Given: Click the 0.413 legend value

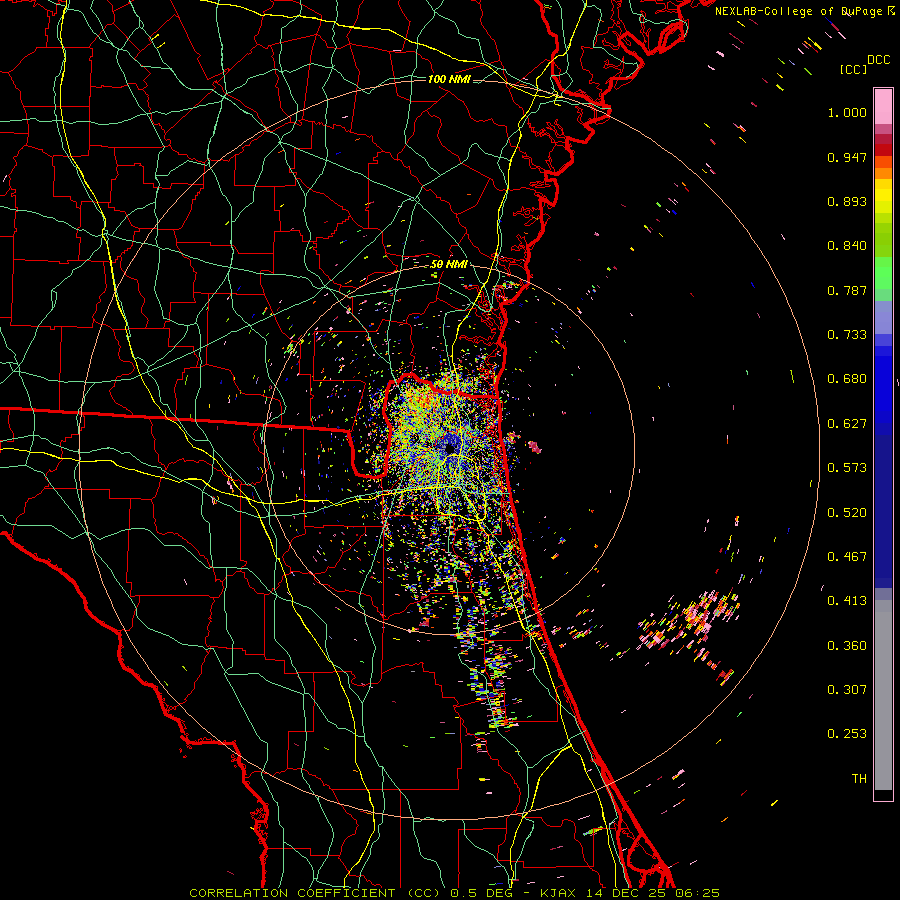Looking at the screenshot, I should (x=847, y=601).
